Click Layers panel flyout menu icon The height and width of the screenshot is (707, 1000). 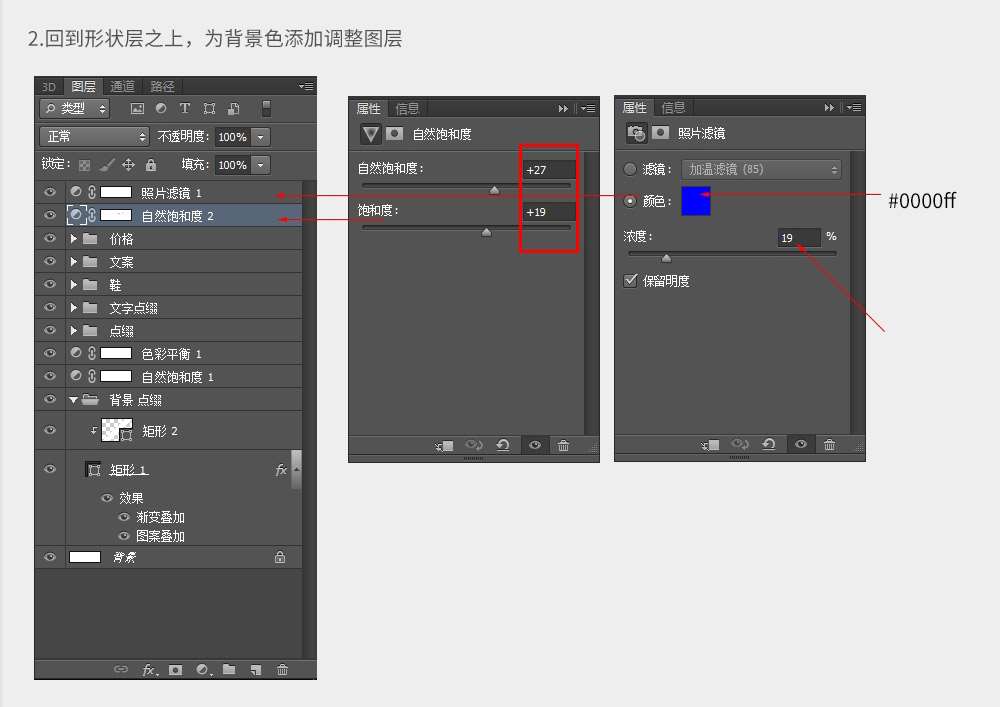click(306, 86)
